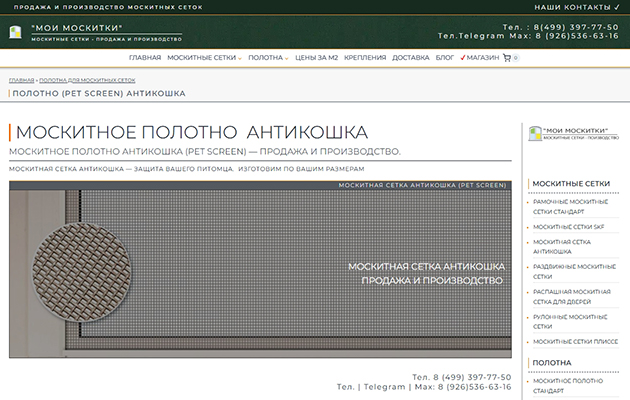Image resolution: width=630 pixels, height=400 pixels.
Task: Open Москитная сетка антикошка sidebar link
Action: coord(562,247)
